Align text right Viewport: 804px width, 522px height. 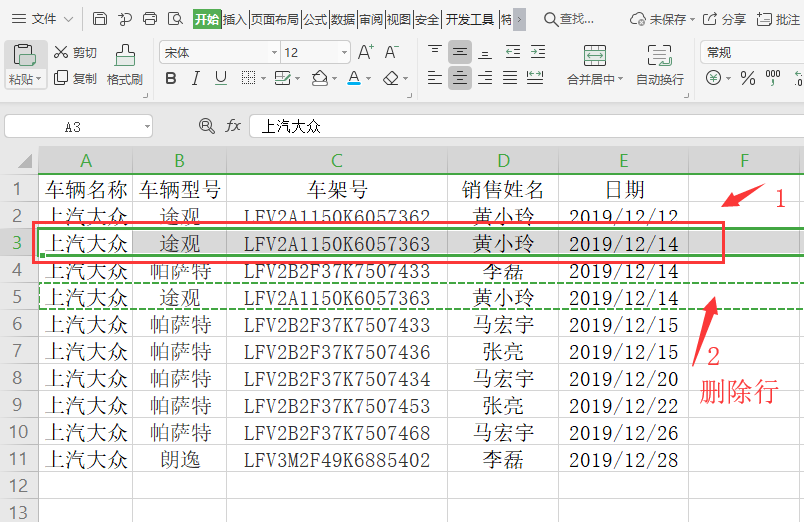click(x=485, y=78)
